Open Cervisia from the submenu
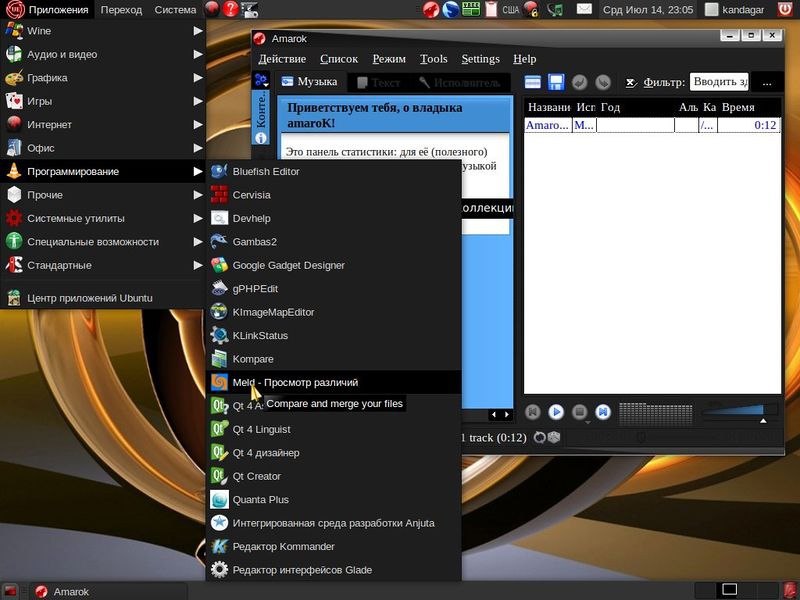 point(334,195)
